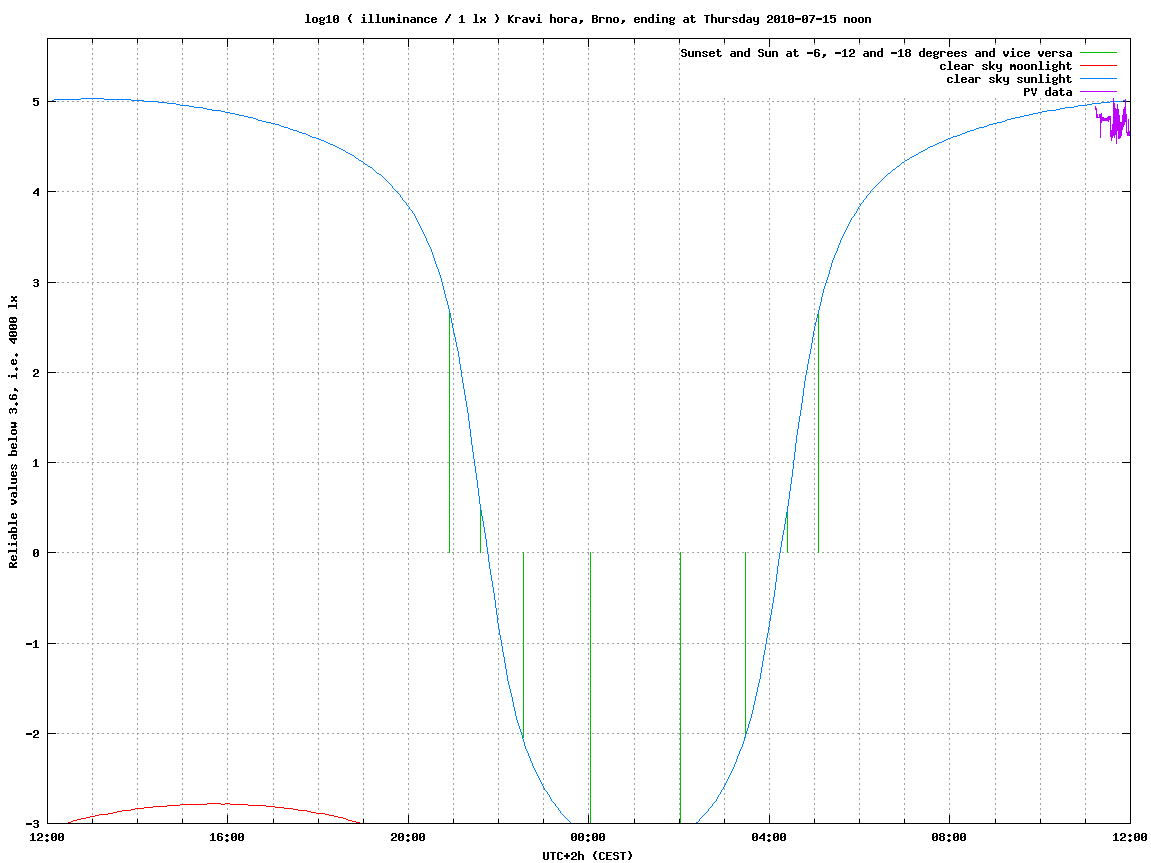Image resolution: width=1151 pixels, height=863 pixels.
Task: Click the x-axis label '20:00'
Action: coord(408,837)
